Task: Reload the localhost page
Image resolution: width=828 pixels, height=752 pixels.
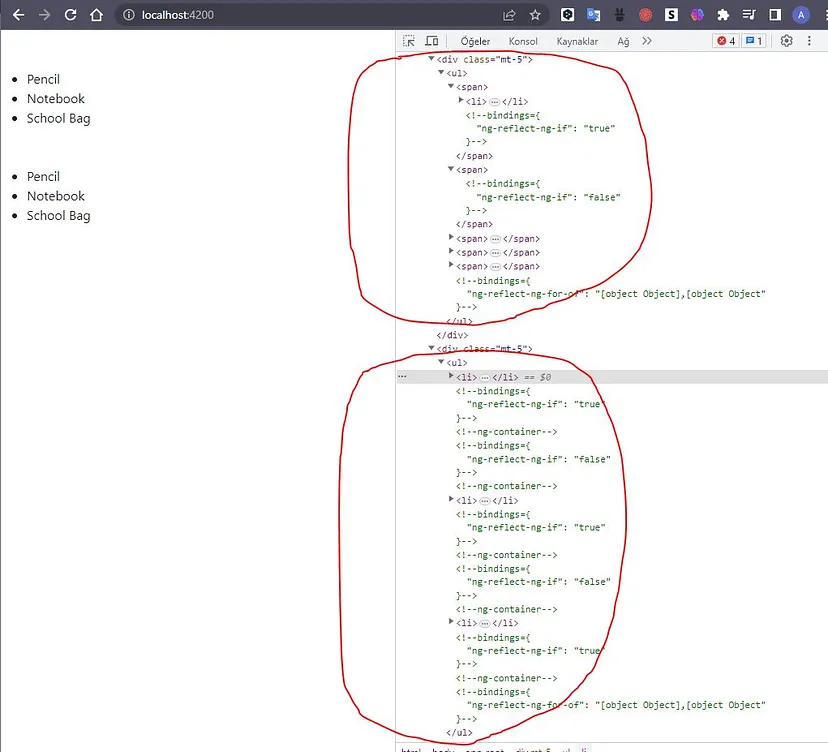Action: (70, 15)
